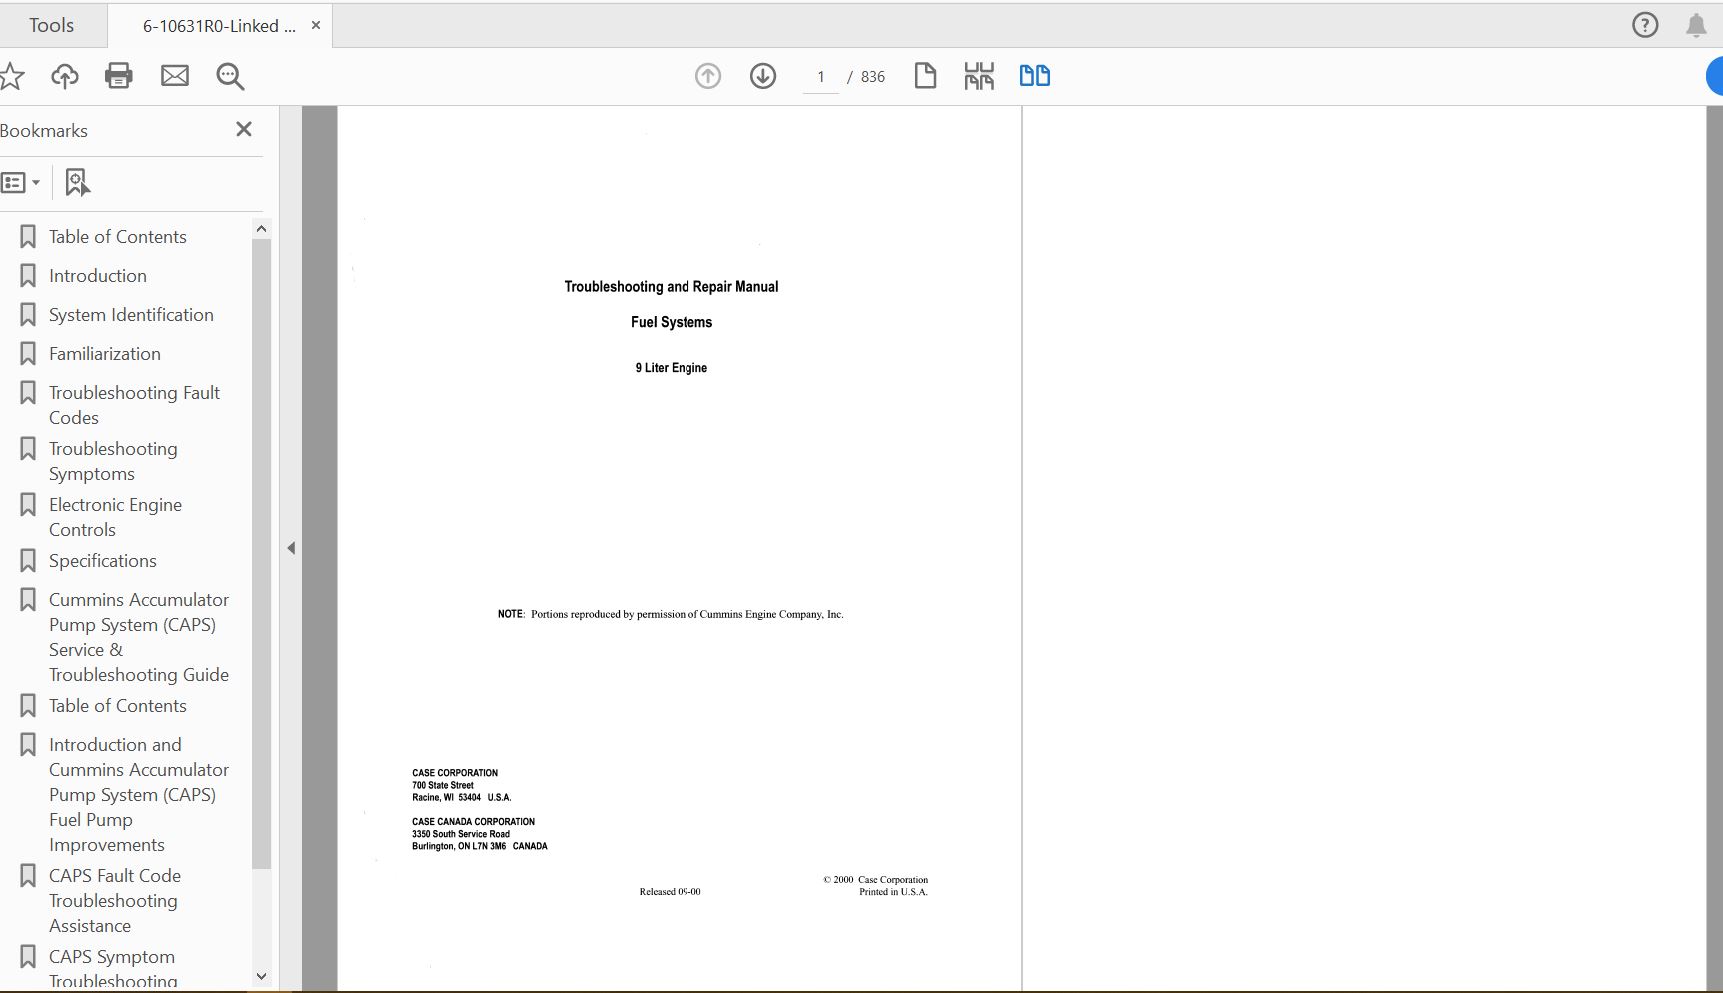Collapse the left navigation pane arrow

(x=291, y=548)
